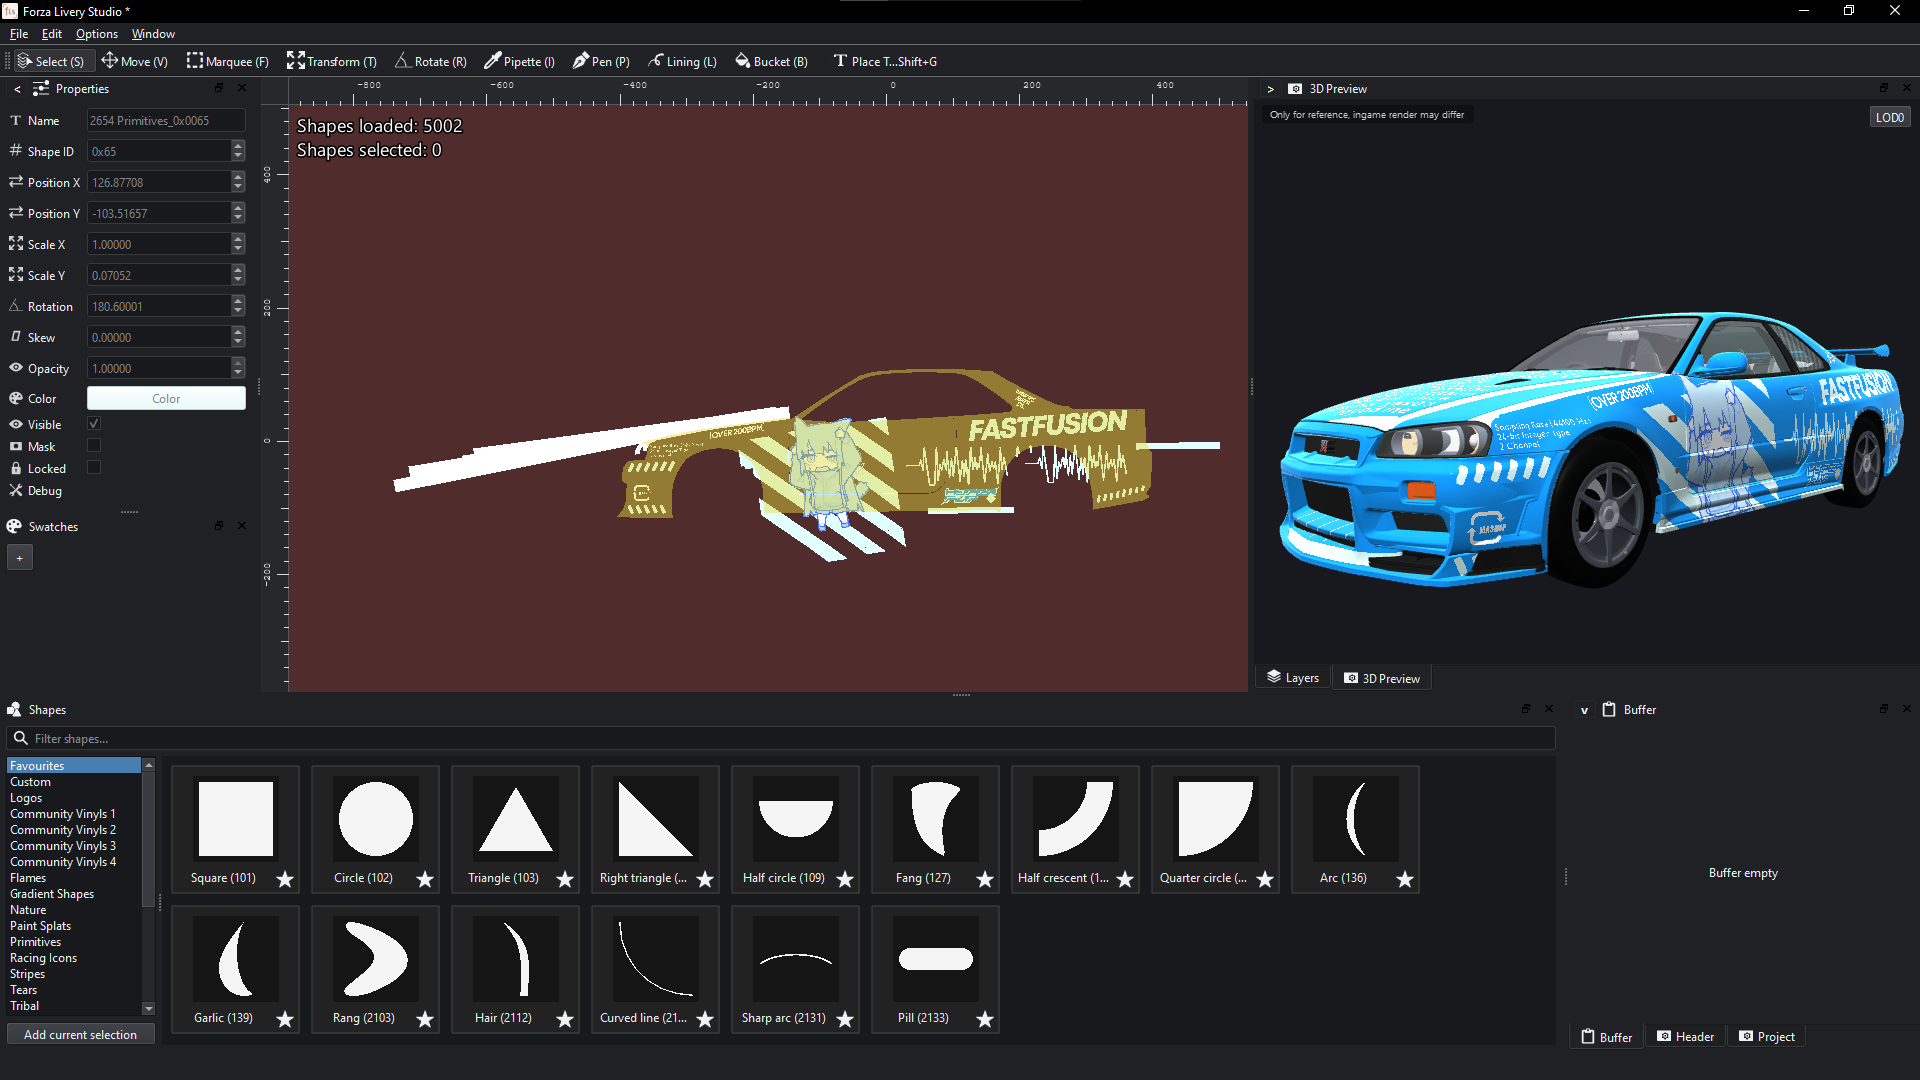Float the Shapes panel
Image resolution: width=1920 pixels, height=1080 pixels.
pos(1526,709)
